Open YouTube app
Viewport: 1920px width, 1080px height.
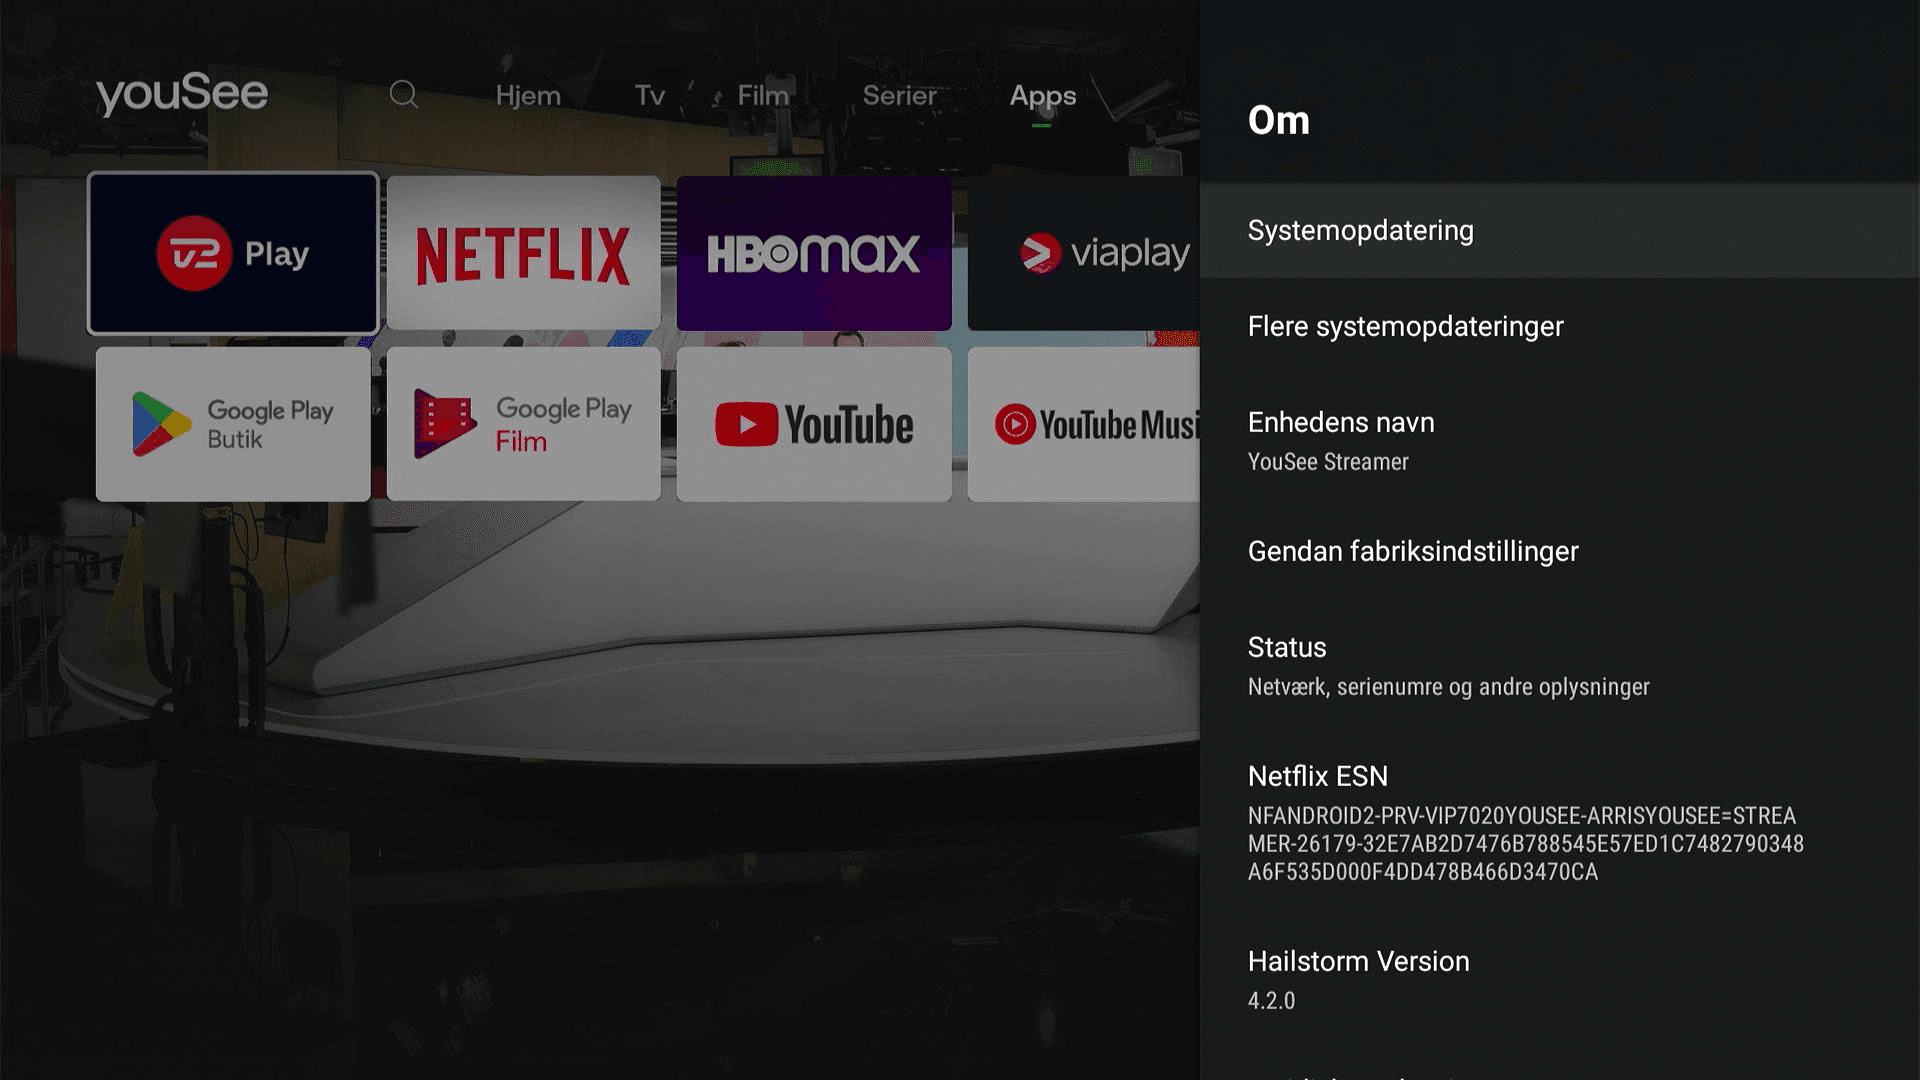[x=814, y=423]
